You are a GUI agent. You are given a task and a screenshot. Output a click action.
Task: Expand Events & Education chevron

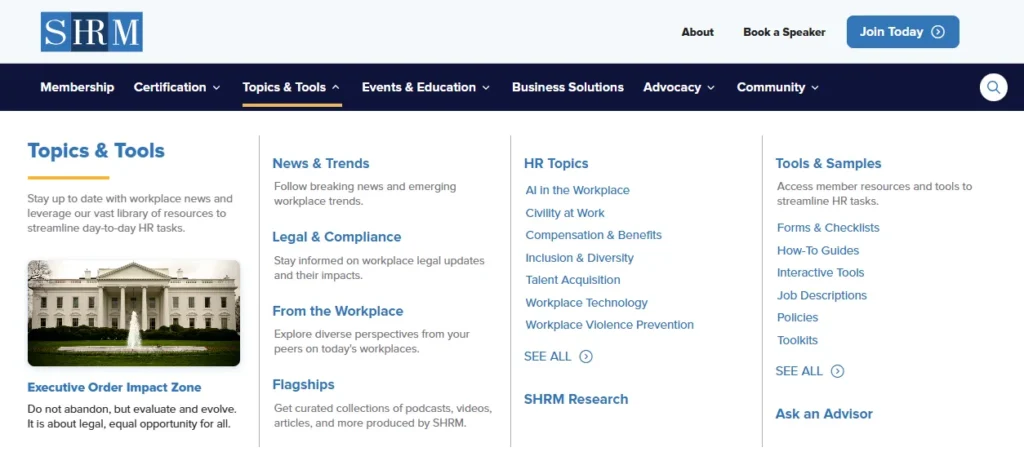486,88
